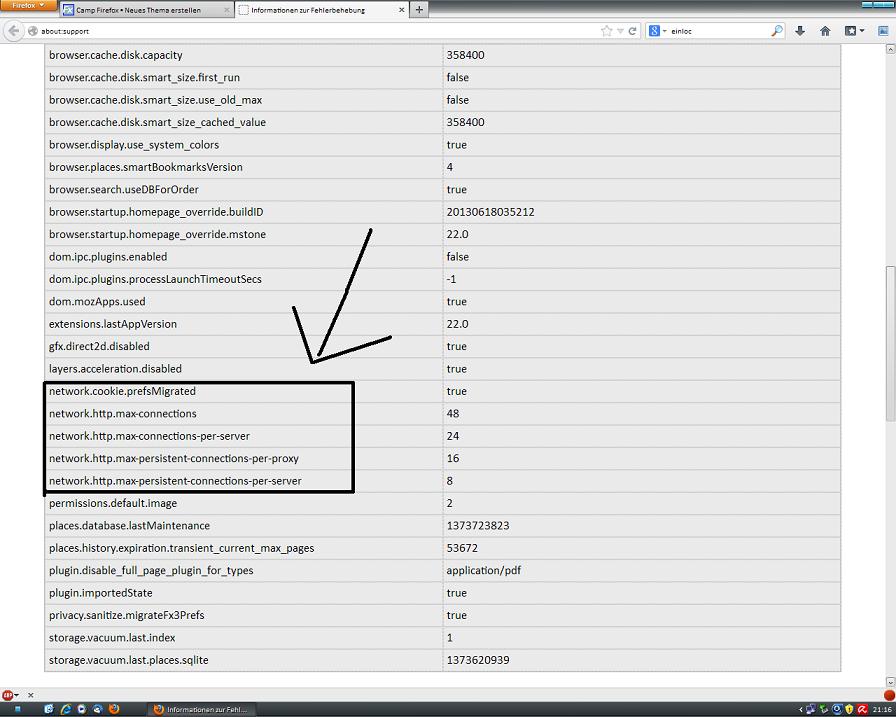Viewport: 896px width, 717px height.
Task: Click browser.cache.disk.smart_size.first_run
Action: (x=144, y=77)
